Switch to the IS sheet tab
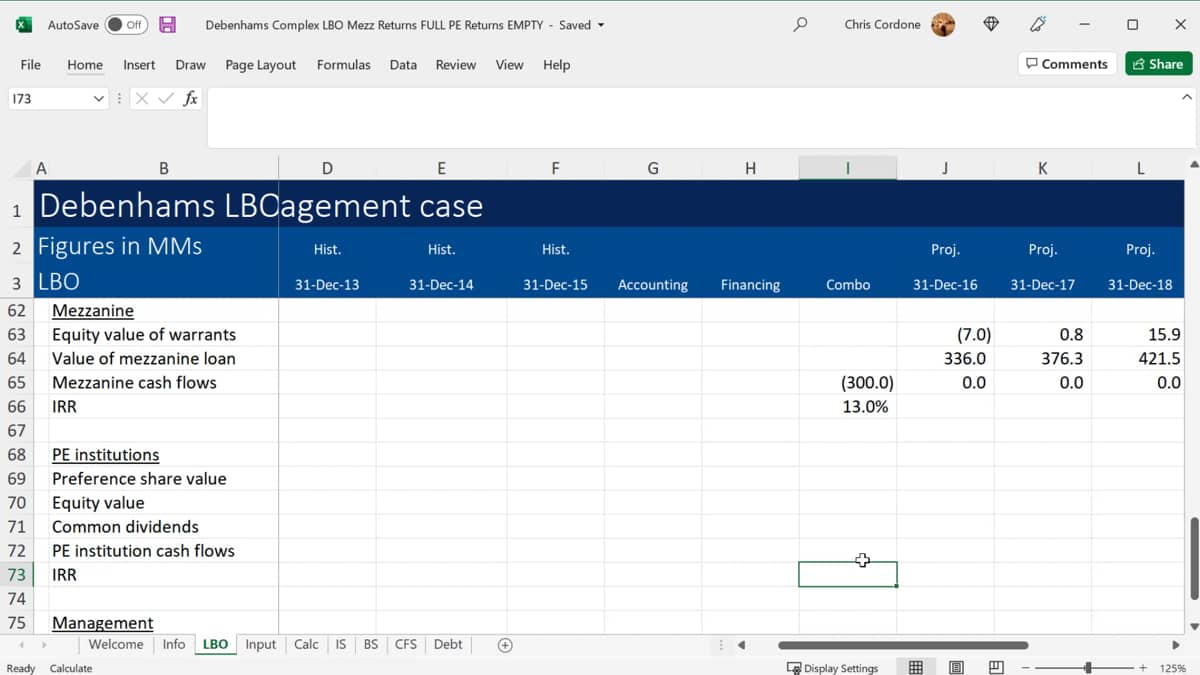1200x675 pixels. [x=340, y=644]
